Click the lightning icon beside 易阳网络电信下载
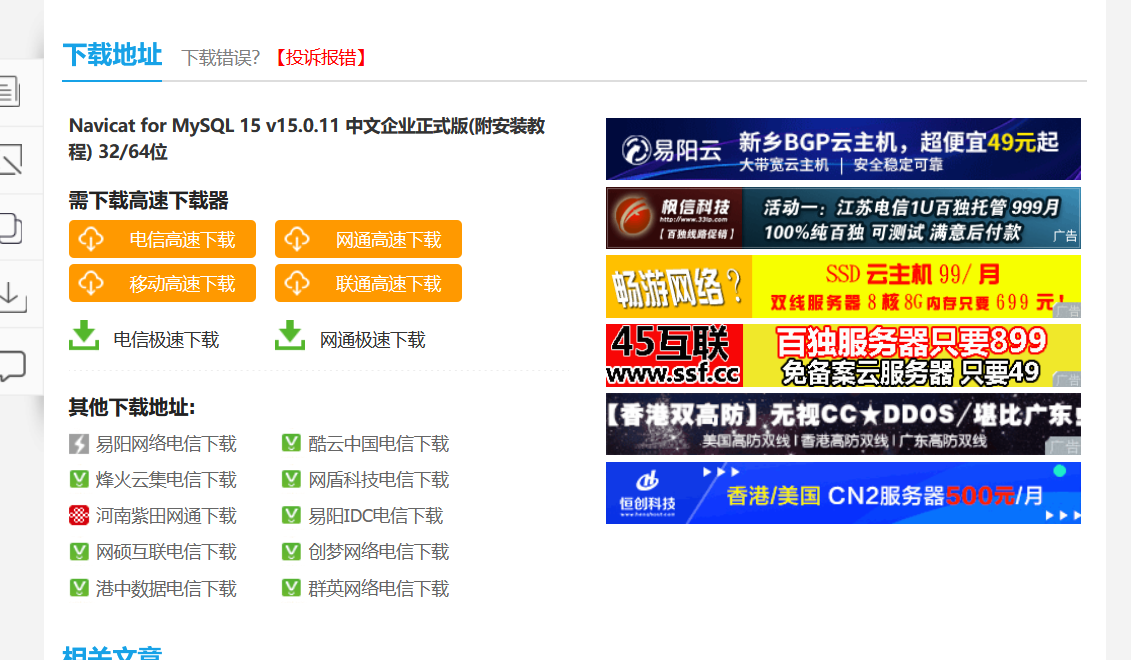This screenshot has height=660, width=1139. click(78, 444)
